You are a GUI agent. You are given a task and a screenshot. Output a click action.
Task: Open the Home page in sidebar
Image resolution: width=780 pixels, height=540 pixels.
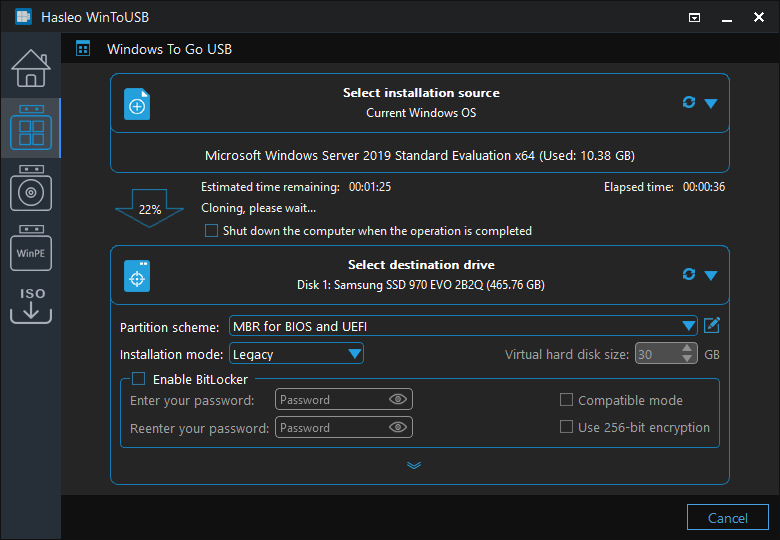(x=31, y=68)
